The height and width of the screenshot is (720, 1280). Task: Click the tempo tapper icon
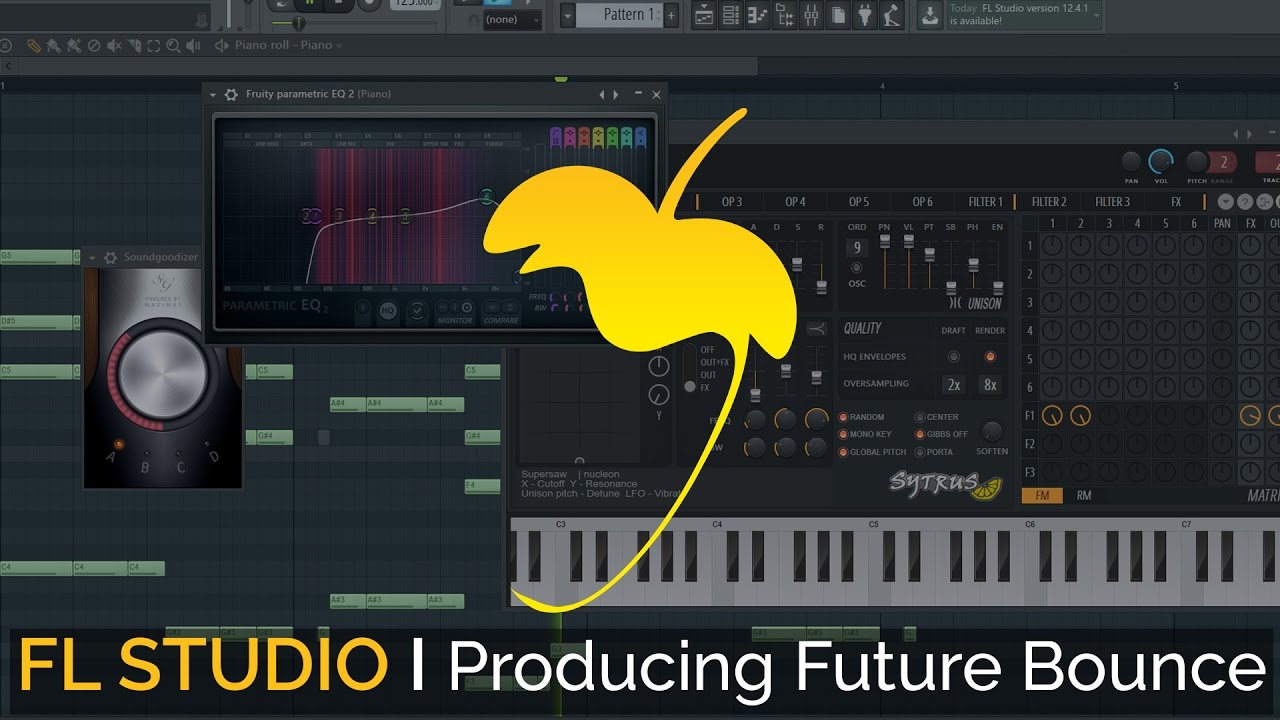point(892,15)
